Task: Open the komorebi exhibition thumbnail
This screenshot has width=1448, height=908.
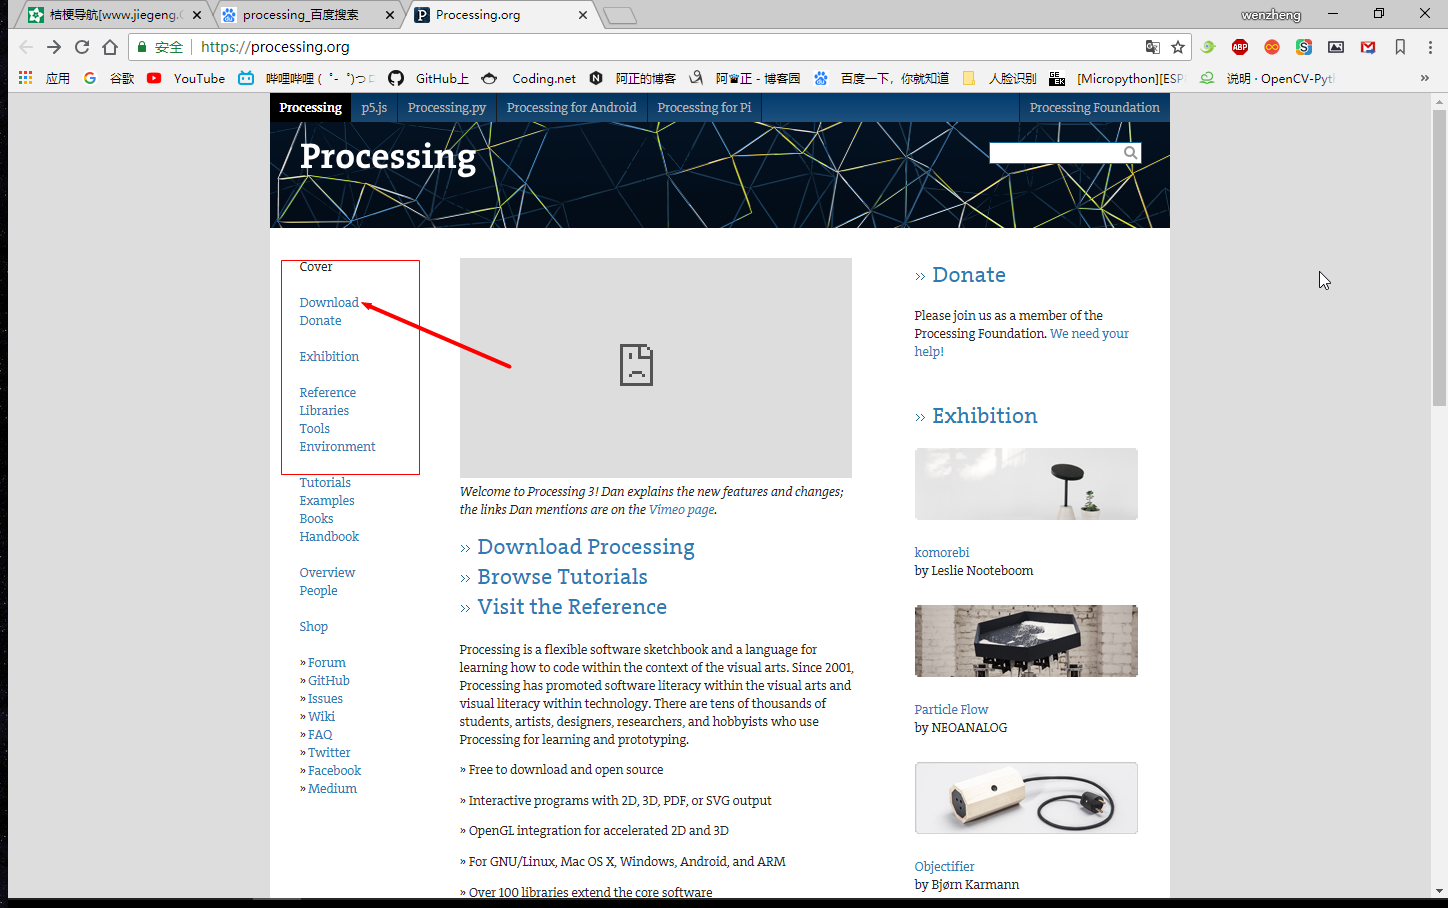Action: pos(1026,484)
